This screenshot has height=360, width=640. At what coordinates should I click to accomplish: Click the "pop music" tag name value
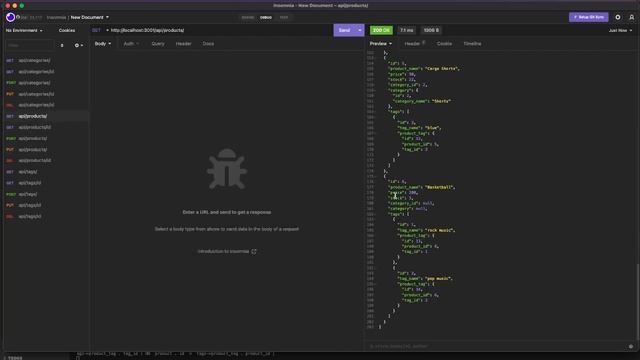438,278
